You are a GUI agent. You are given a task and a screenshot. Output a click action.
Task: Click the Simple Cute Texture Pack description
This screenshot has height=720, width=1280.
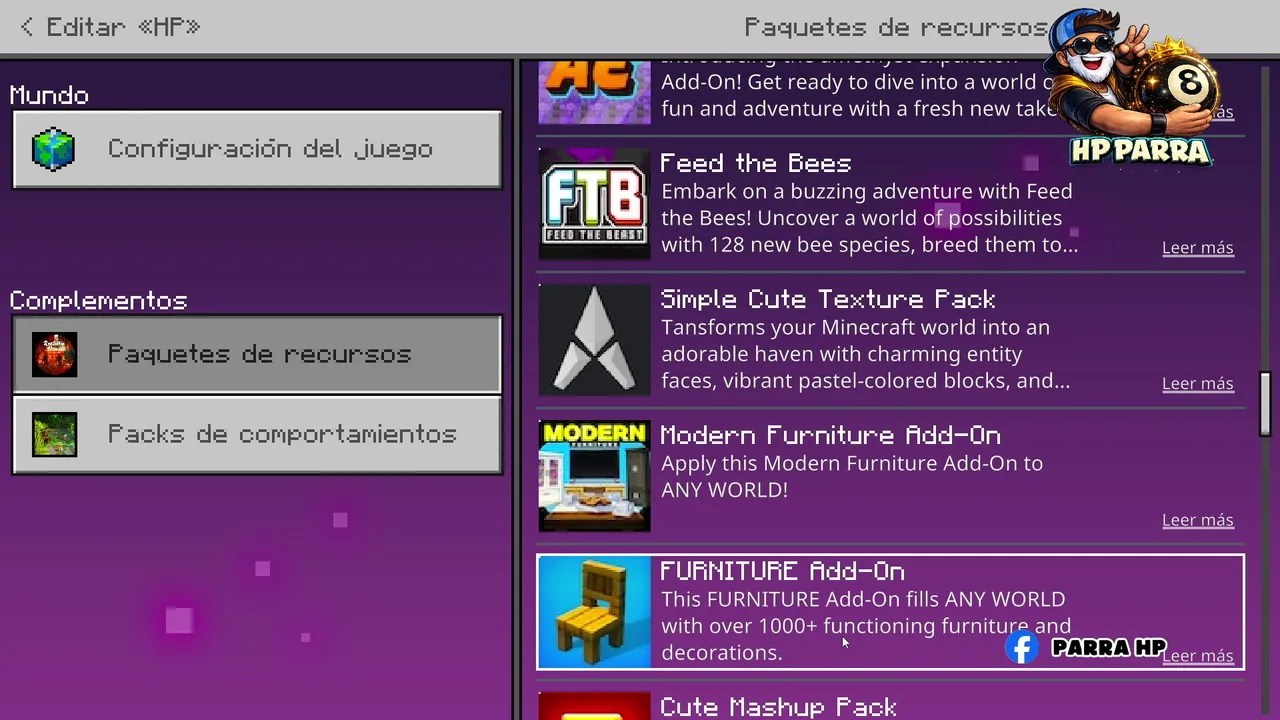865,354
